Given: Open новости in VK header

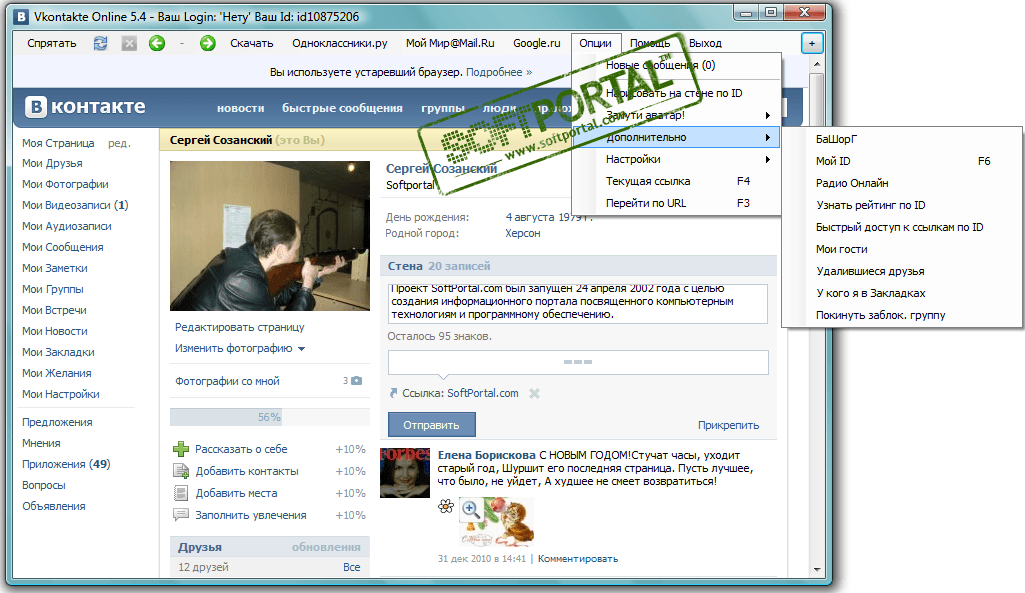Looking at the screenshot, I should [x=241, y=108].
